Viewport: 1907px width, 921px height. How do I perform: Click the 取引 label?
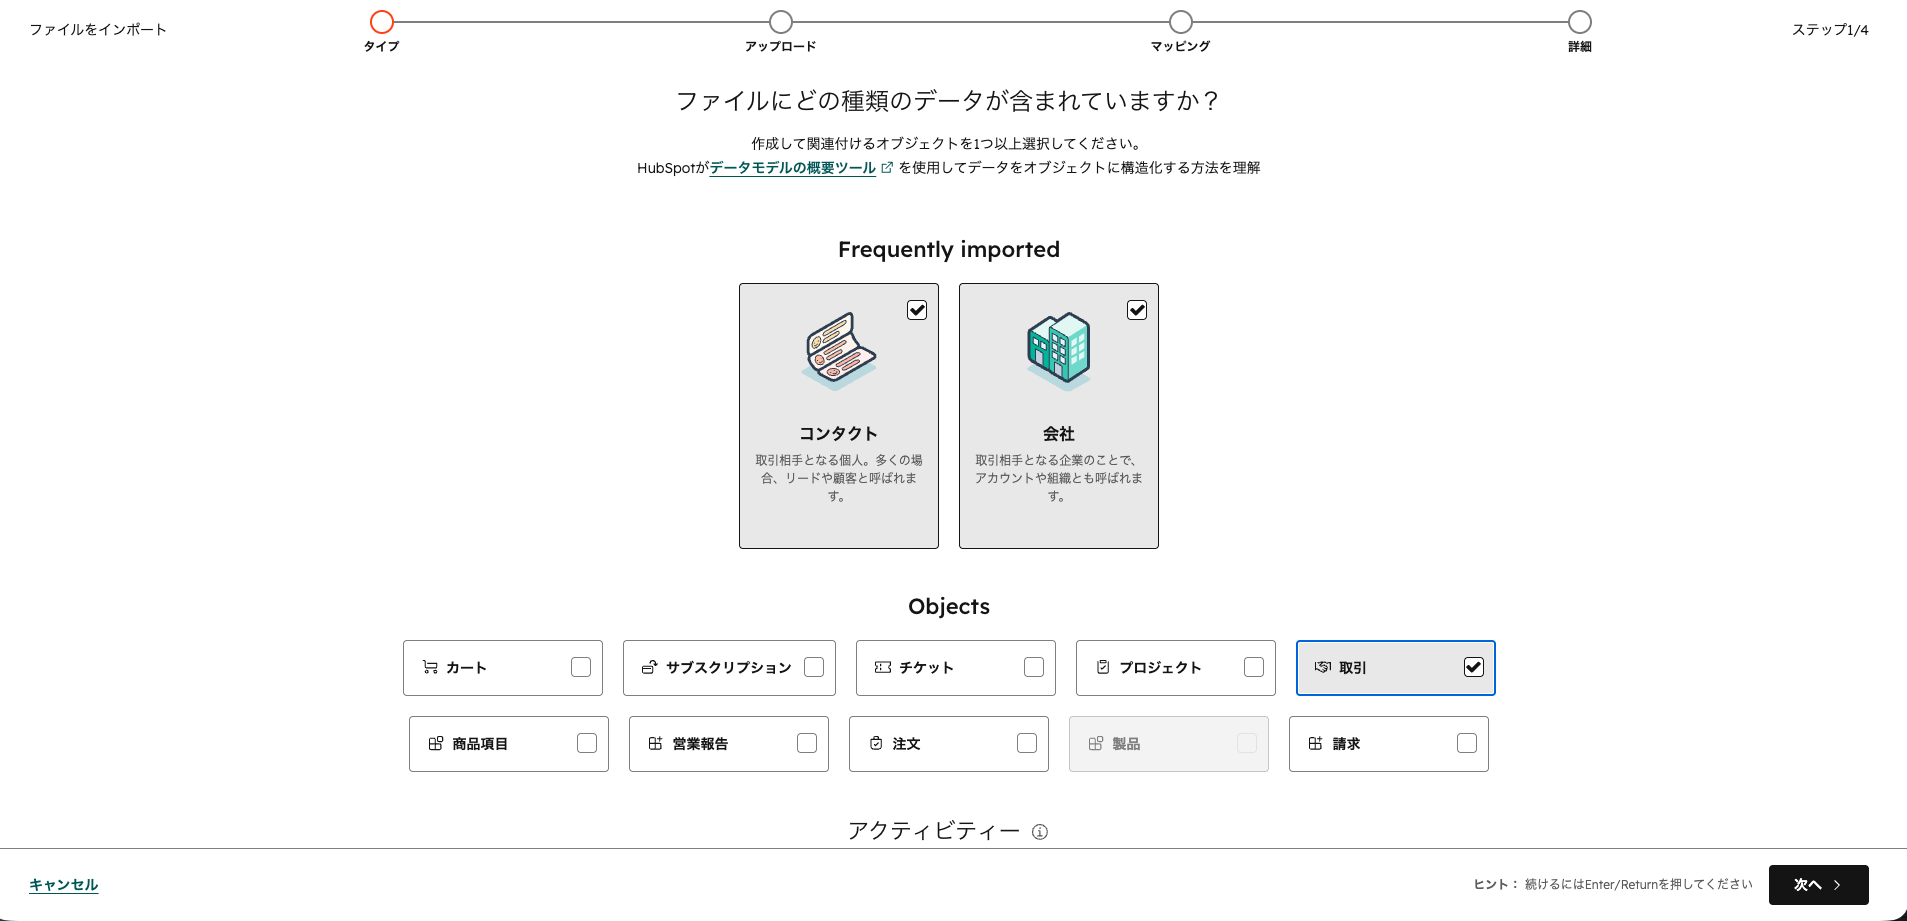click(1353, 667)
